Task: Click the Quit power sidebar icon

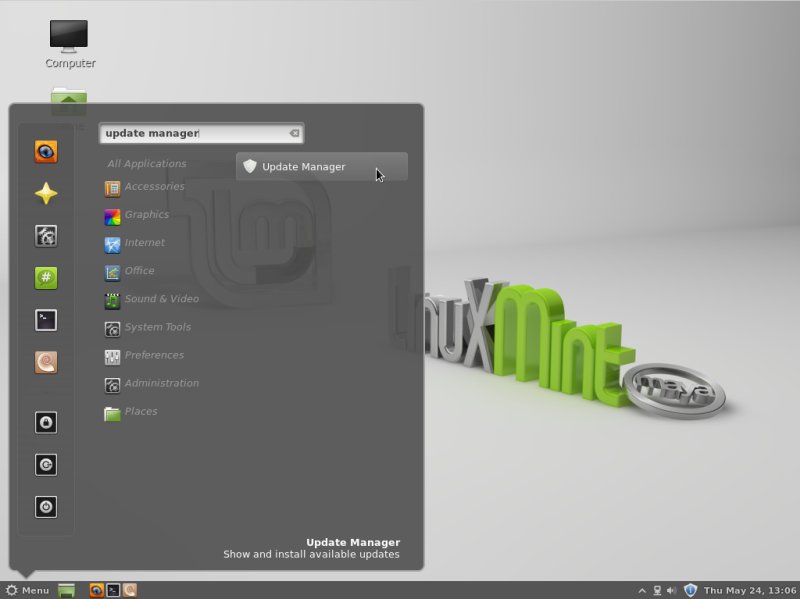Action: 46,507
